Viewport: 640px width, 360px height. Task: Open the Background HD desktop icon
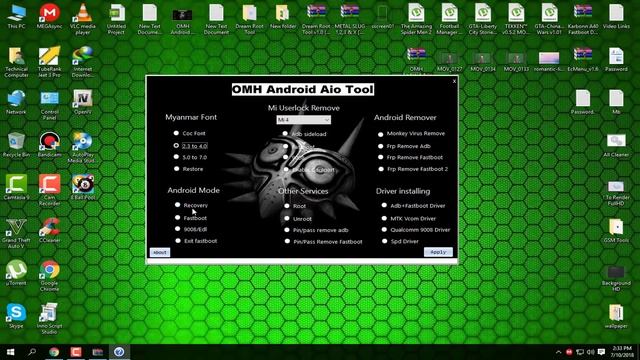pos(616,279)
